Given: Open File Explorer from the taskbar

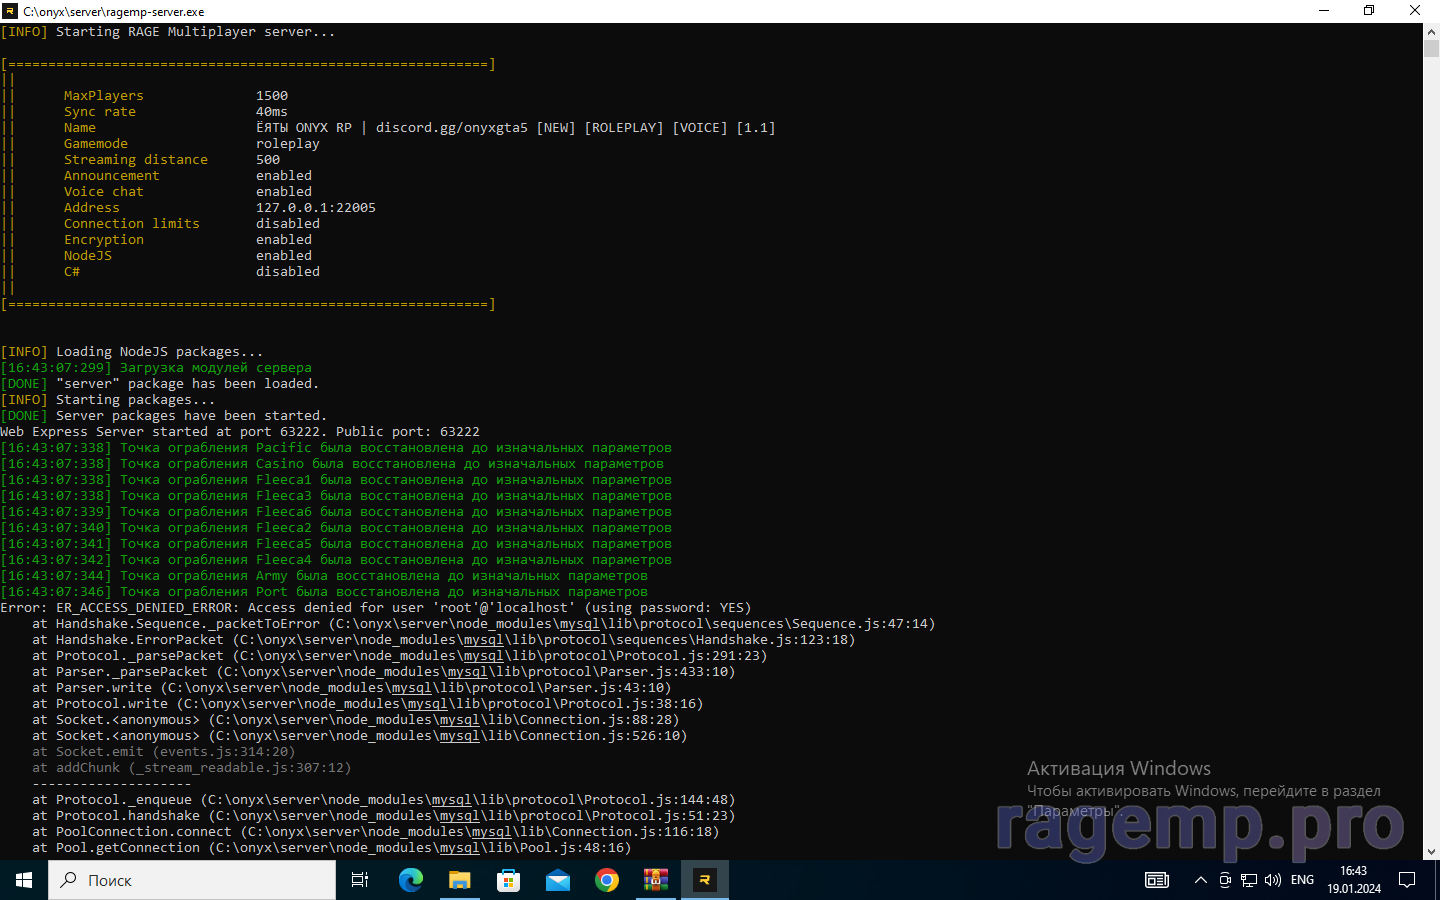Looking at the screenshot, I should 459,880.
